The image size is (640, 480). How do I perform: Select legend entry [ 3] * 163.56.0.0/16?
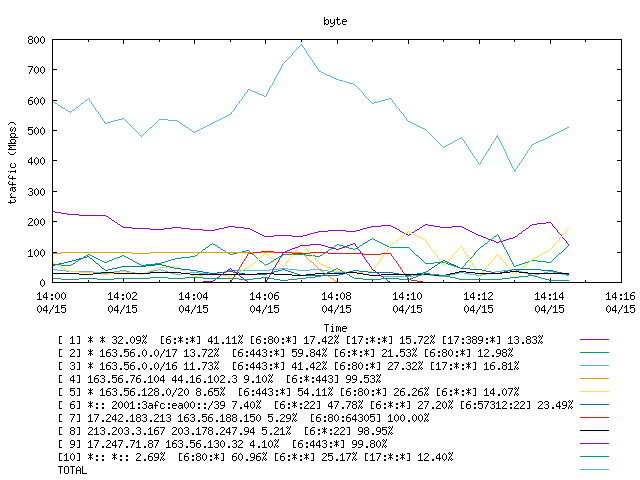pos(288,366)
